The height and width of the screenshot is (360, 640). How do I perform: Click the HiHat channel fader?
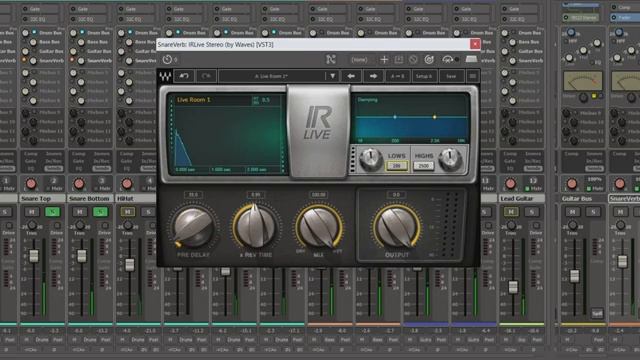[130, 265]
